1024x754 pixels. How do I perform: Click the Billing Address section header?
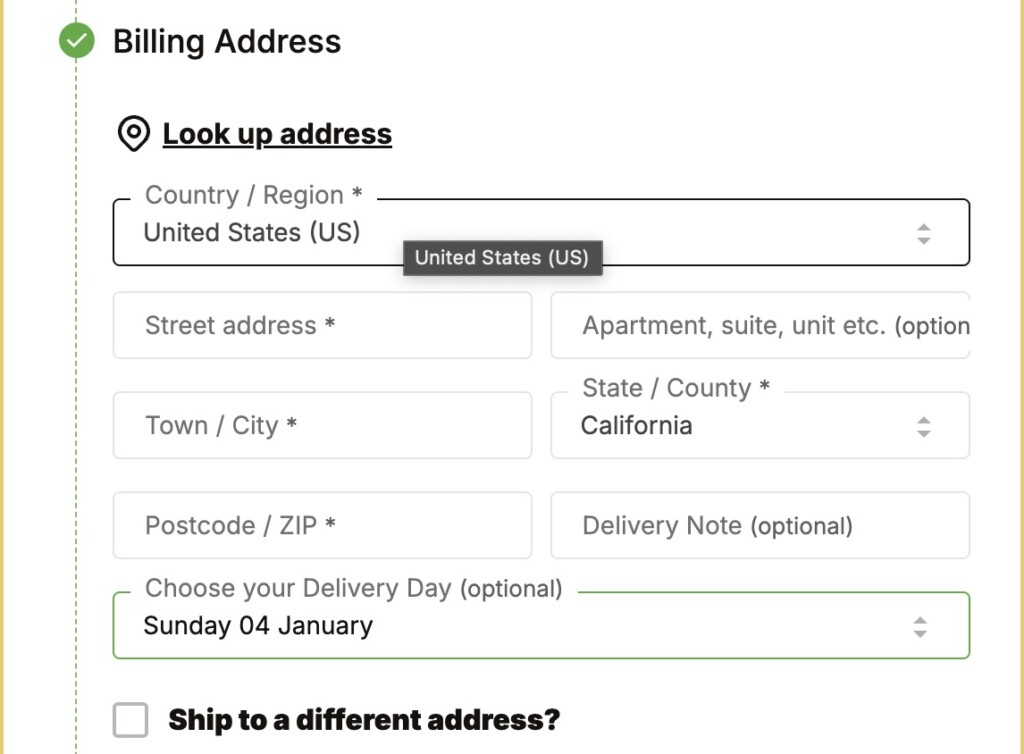(226, 42)
